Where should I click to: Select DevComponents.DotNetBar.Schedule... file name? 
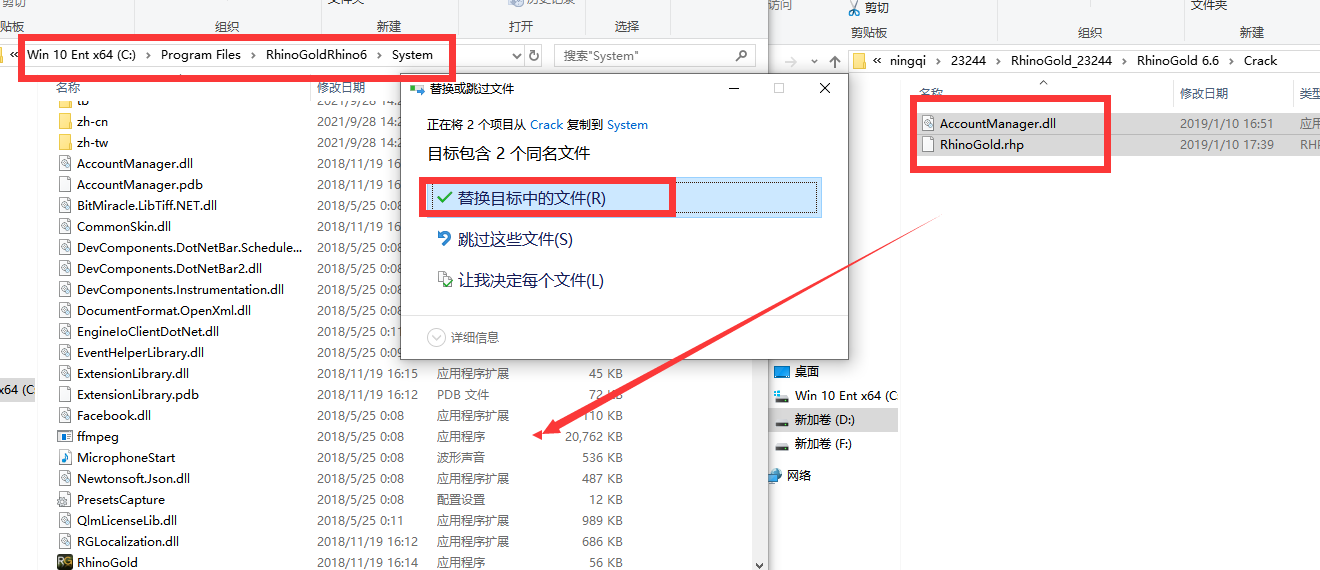189,248
